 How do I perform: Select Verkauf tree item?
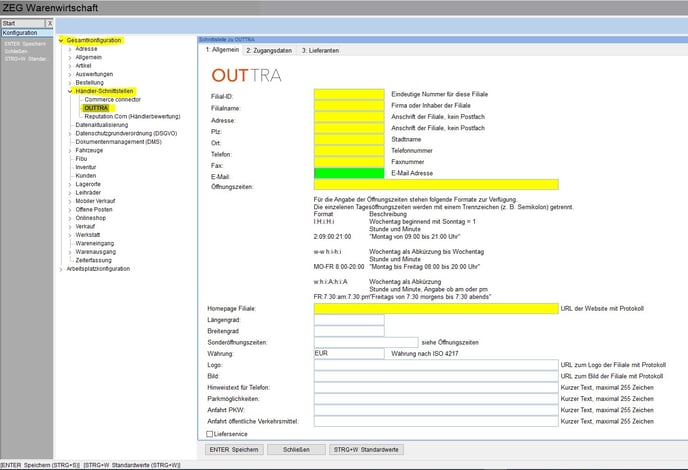point(85,227)
